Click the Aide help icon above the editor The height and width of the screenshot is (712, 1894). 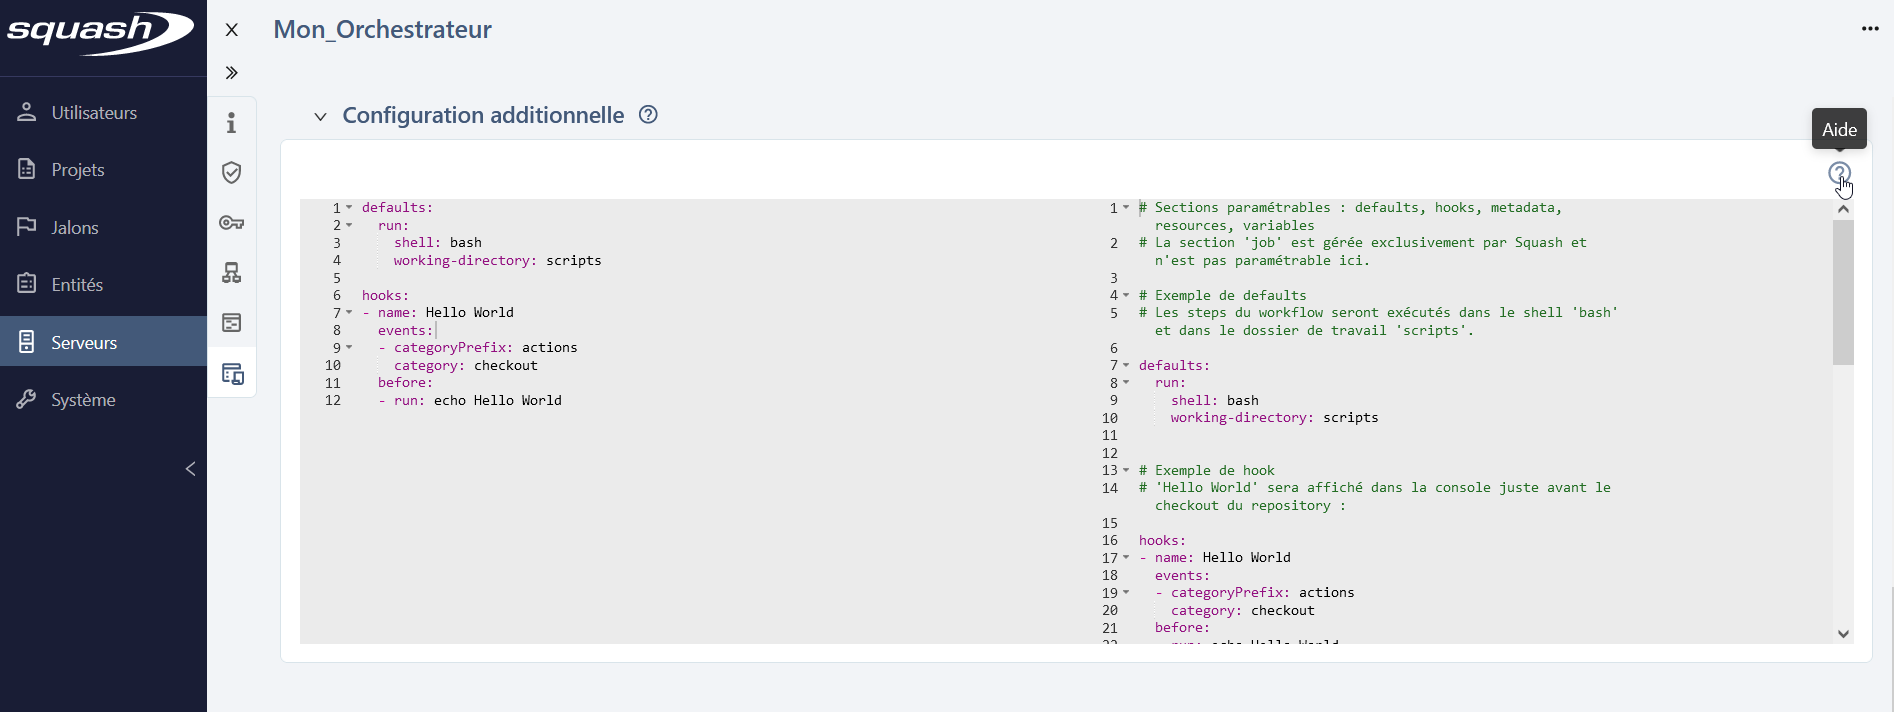(x=1839, y=173)
